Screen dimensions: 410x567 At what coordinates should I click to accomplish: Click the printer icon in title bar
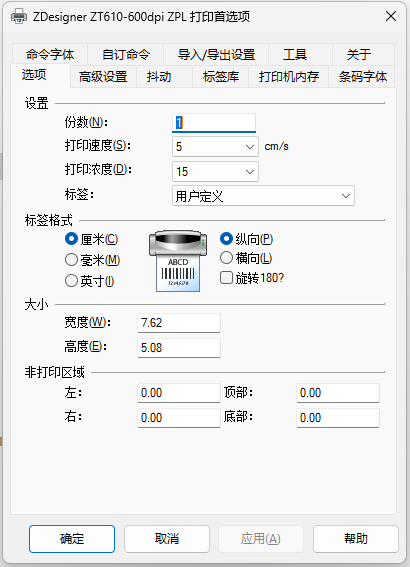coord(19,17)
